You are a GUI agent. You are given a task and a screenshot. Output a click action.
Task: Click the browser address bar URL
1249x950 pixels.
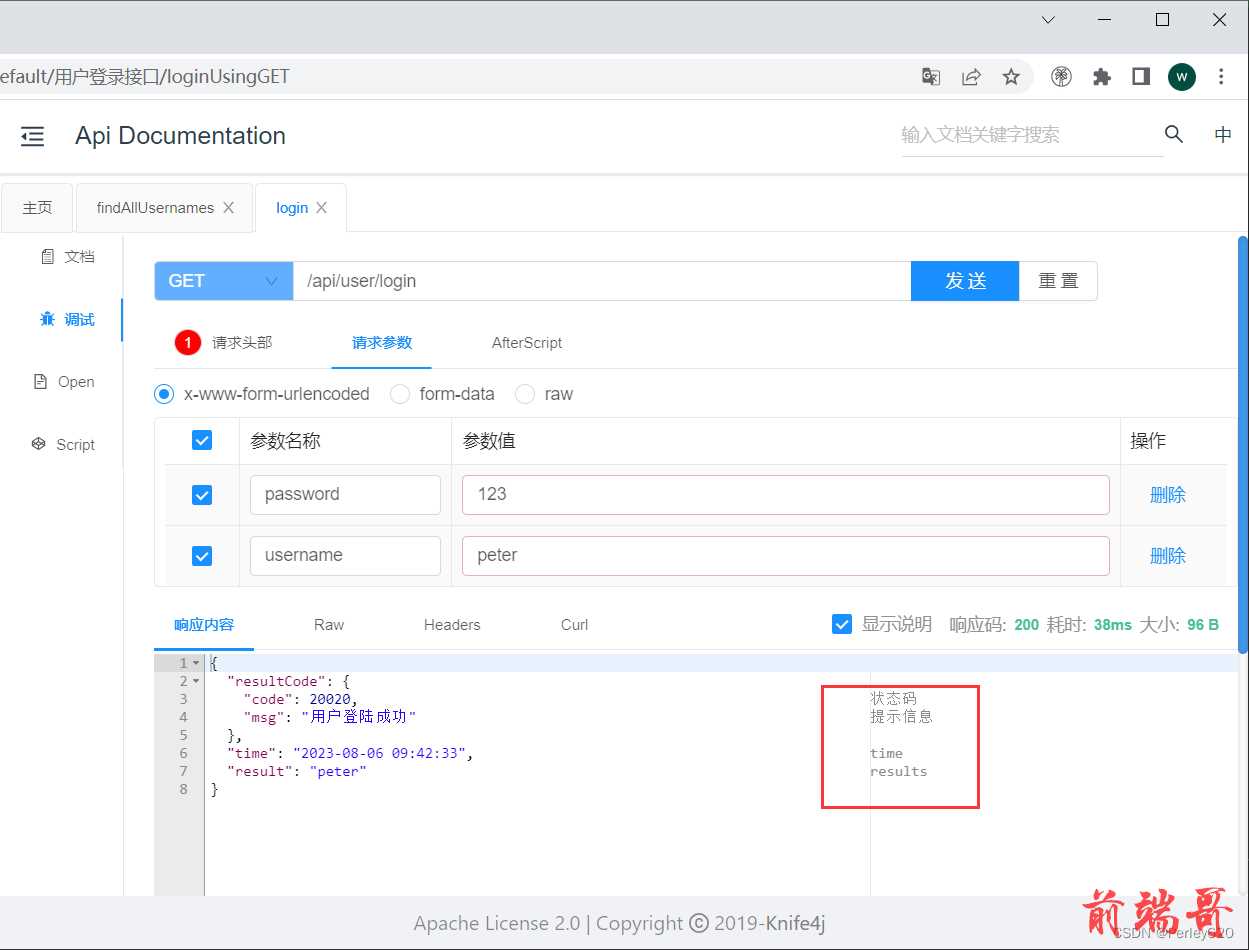point(145,77)
